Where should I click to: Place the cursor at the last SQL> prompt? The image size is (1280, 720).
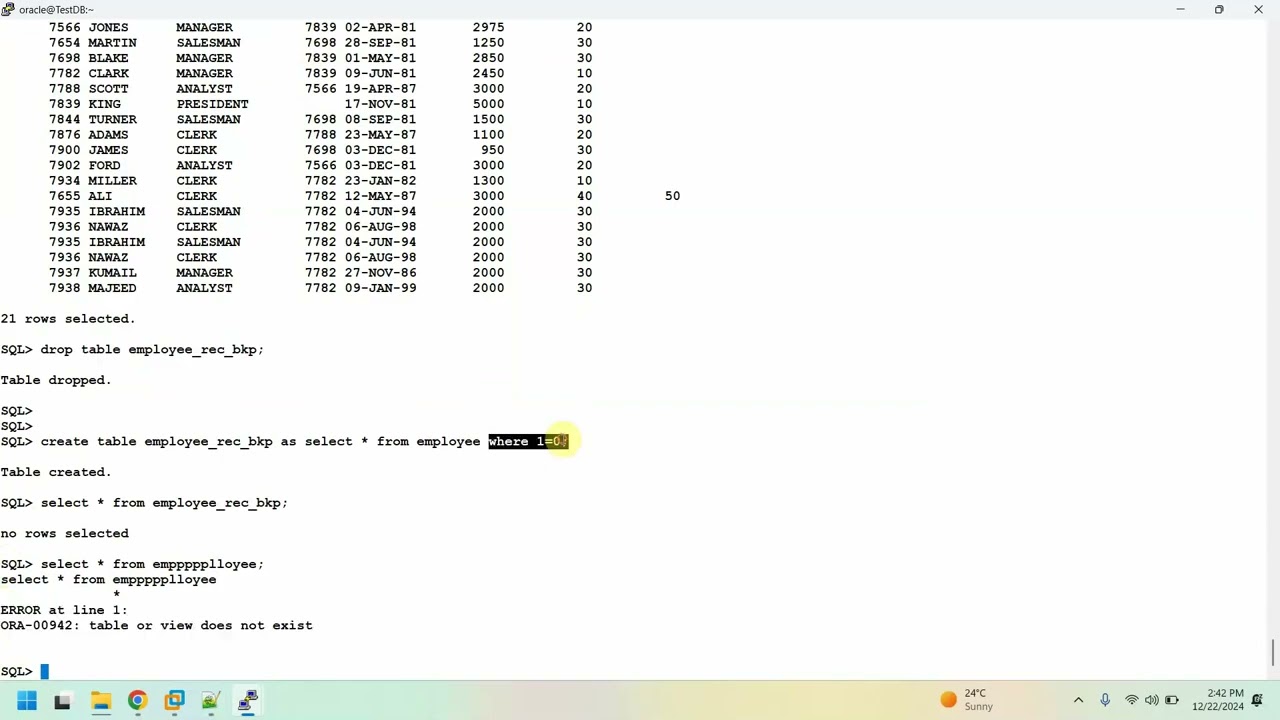[44, 672]
